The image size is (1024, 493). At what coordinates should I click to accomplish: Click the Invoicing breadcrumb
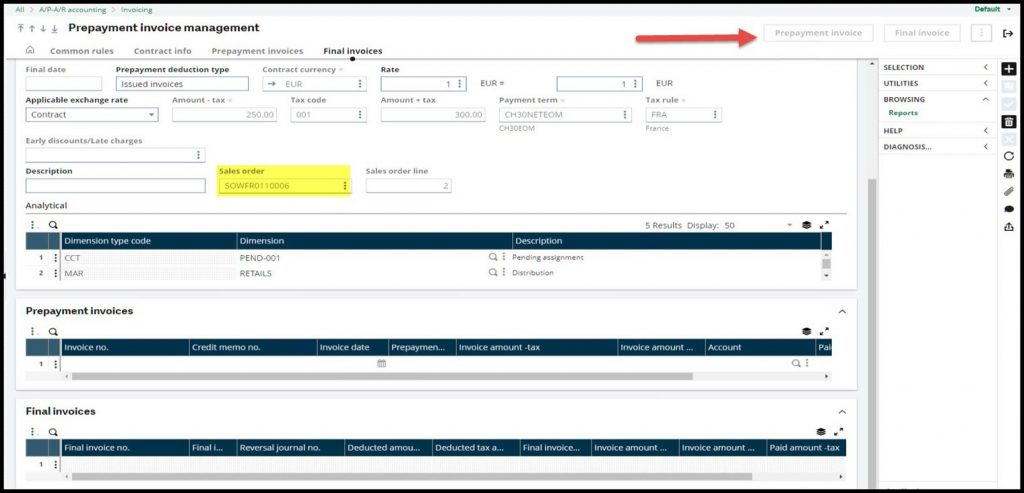coord(136,10)
